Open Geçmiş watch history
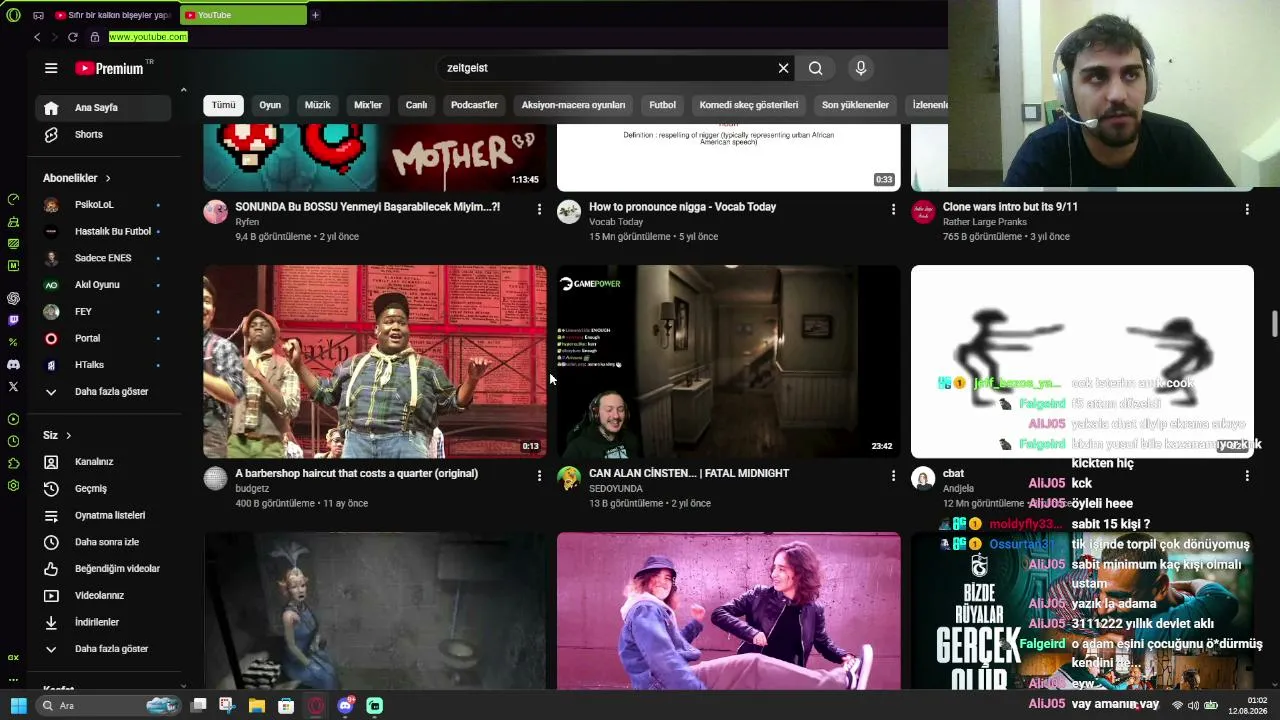Image resolution: width=1280 pixels, height=720 pixels. click(x=103, y=489)
